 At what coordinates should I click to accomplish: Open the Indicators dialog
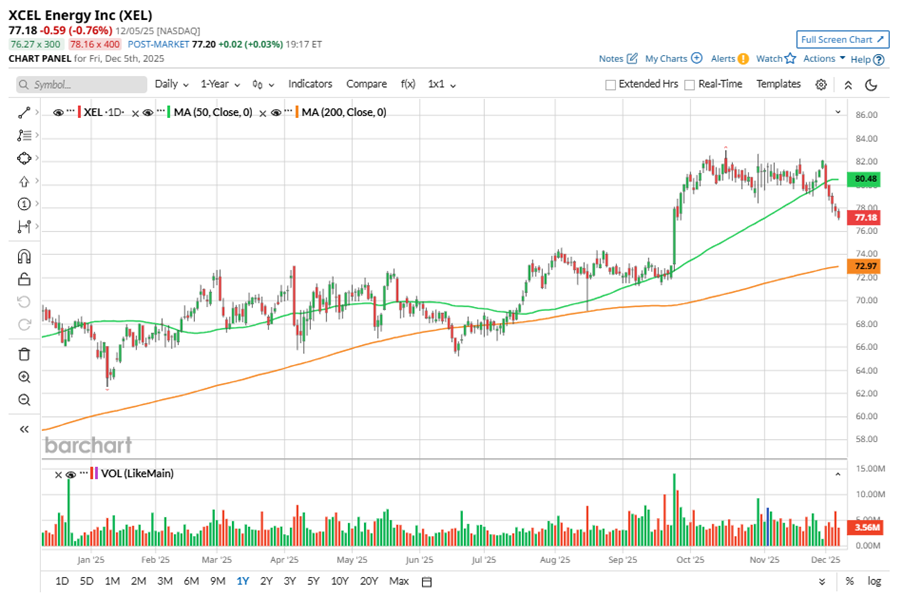click(x=310, y=84)
